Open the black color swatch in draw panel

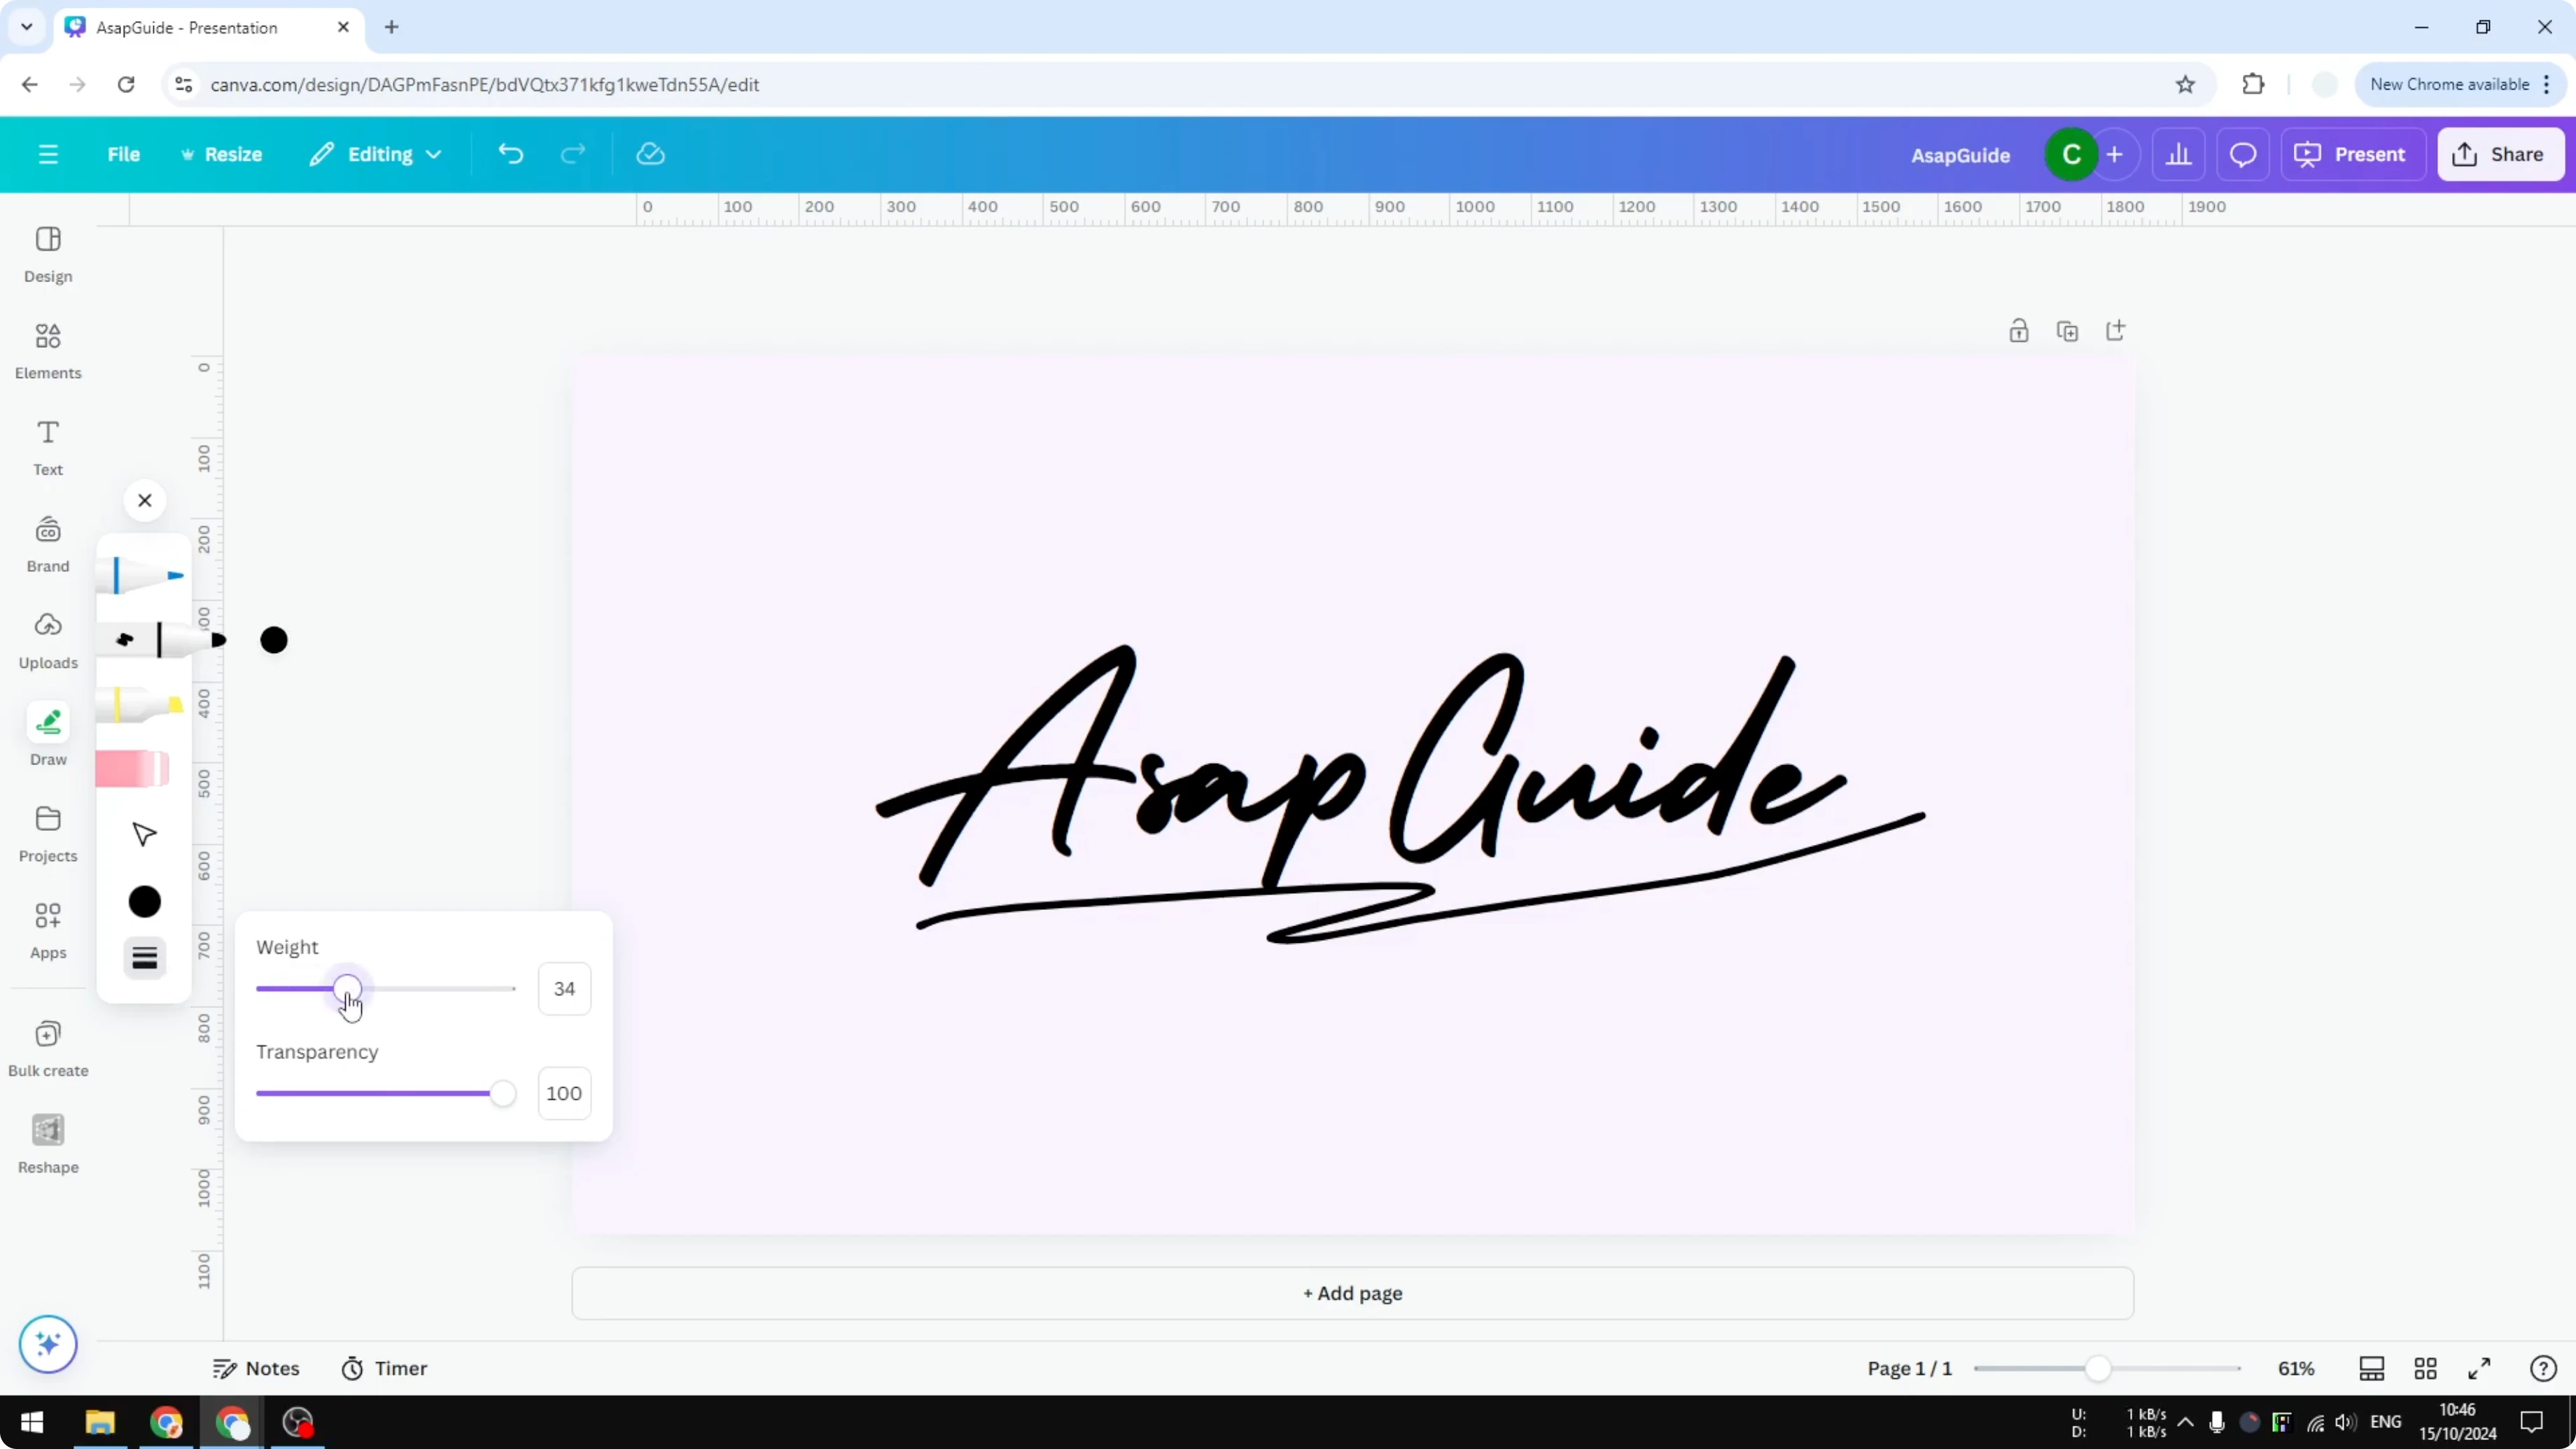tap(144, 901)
